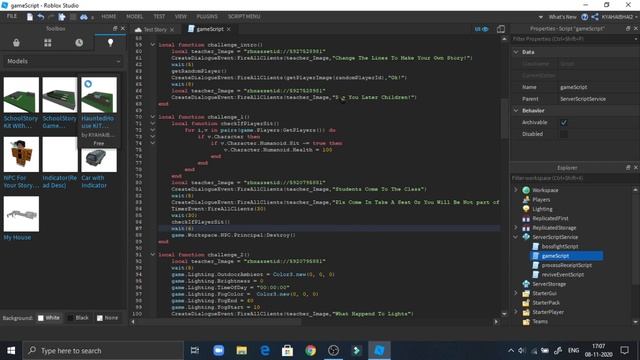Open the KYAHABHAI2 account dropdown
Image resolution: width=640 pixels, height=360 pixels.
click(x=619, y=17)
